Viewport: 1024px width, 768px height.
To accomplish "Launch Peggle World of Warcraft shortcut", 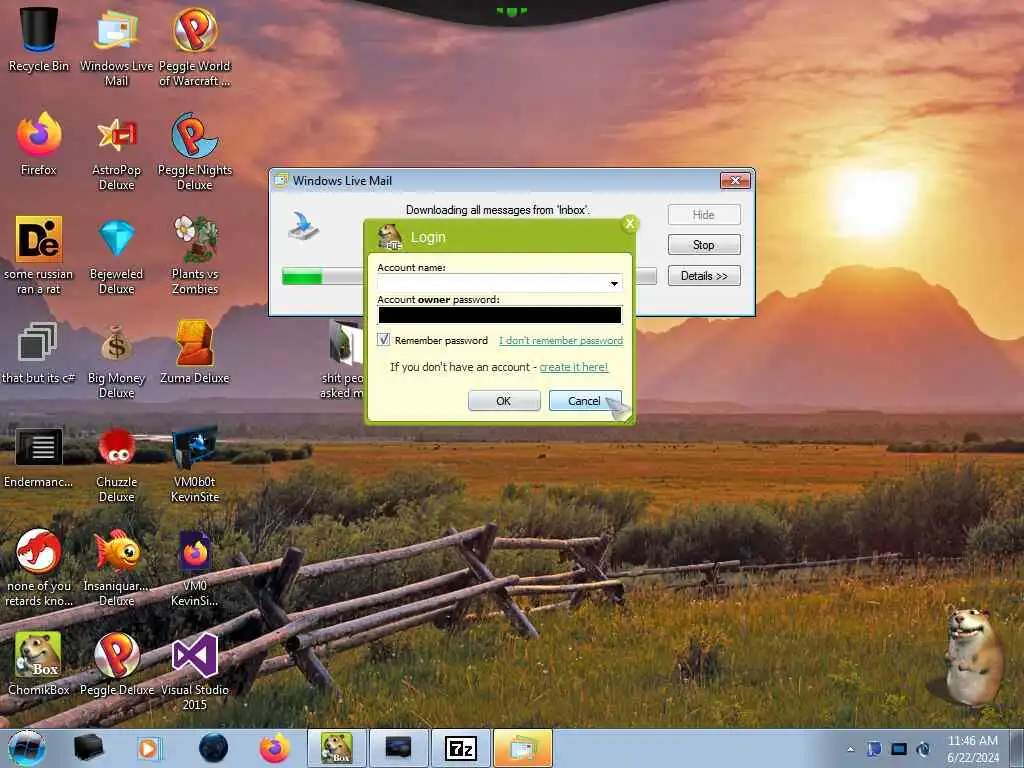I will [195, 47].
